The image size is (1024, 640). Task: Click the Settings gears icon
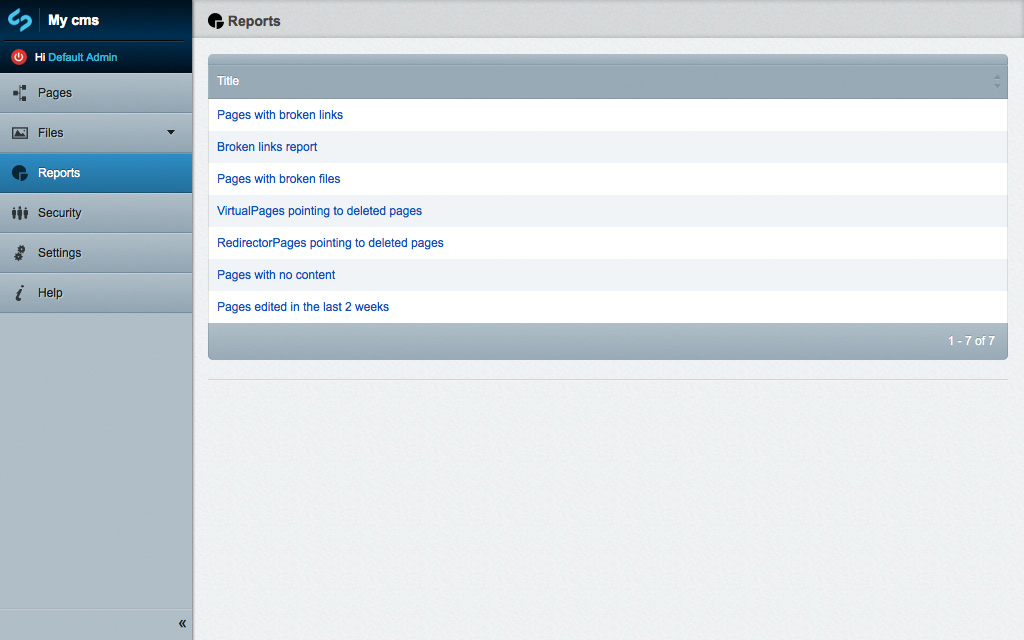click(x=20, y=253)
